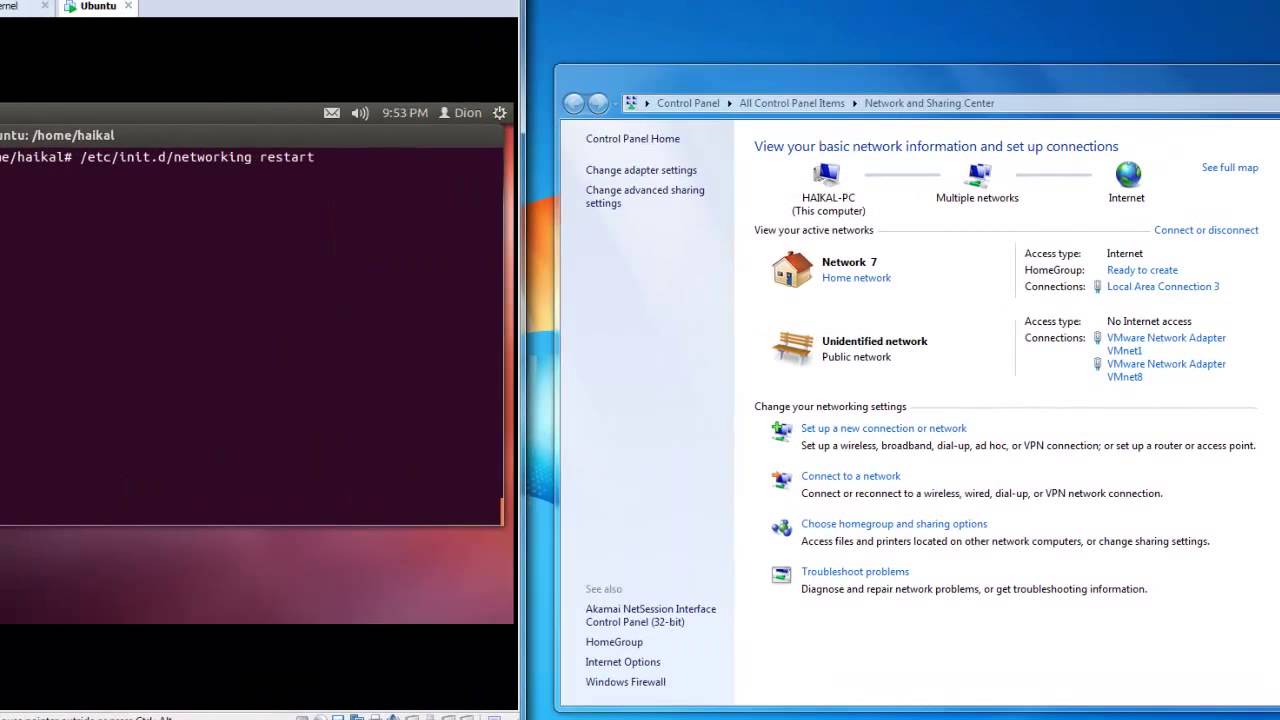
Task: Open VMware Network Adapter VMnet8 link
Action: coord(1166,370)
